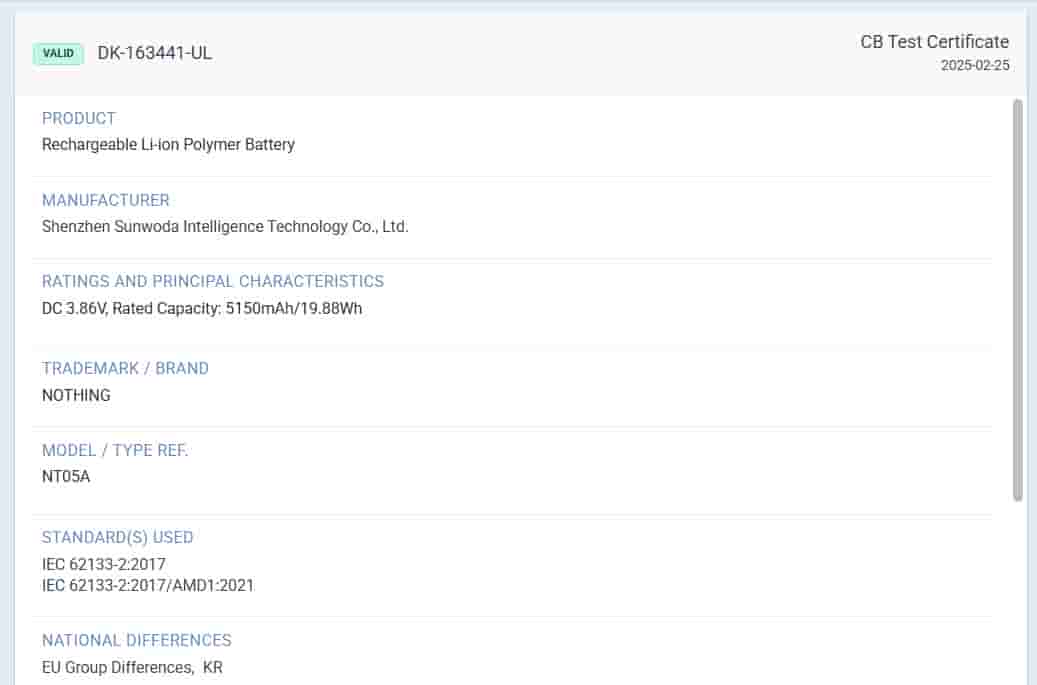The height and width of the screenshot is (685, 1037).
Task: Click the green VALID status badge
Action: point(58,54)
